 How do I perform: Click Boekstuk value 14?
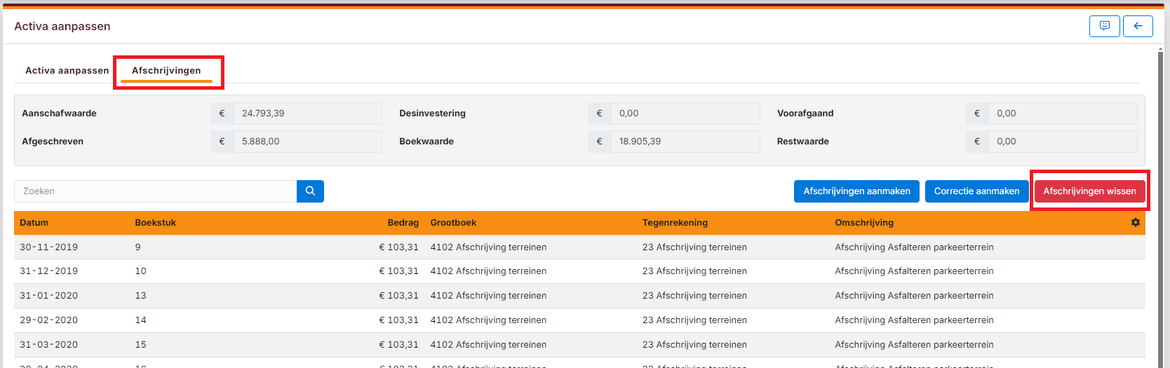[x=140, y=320]
